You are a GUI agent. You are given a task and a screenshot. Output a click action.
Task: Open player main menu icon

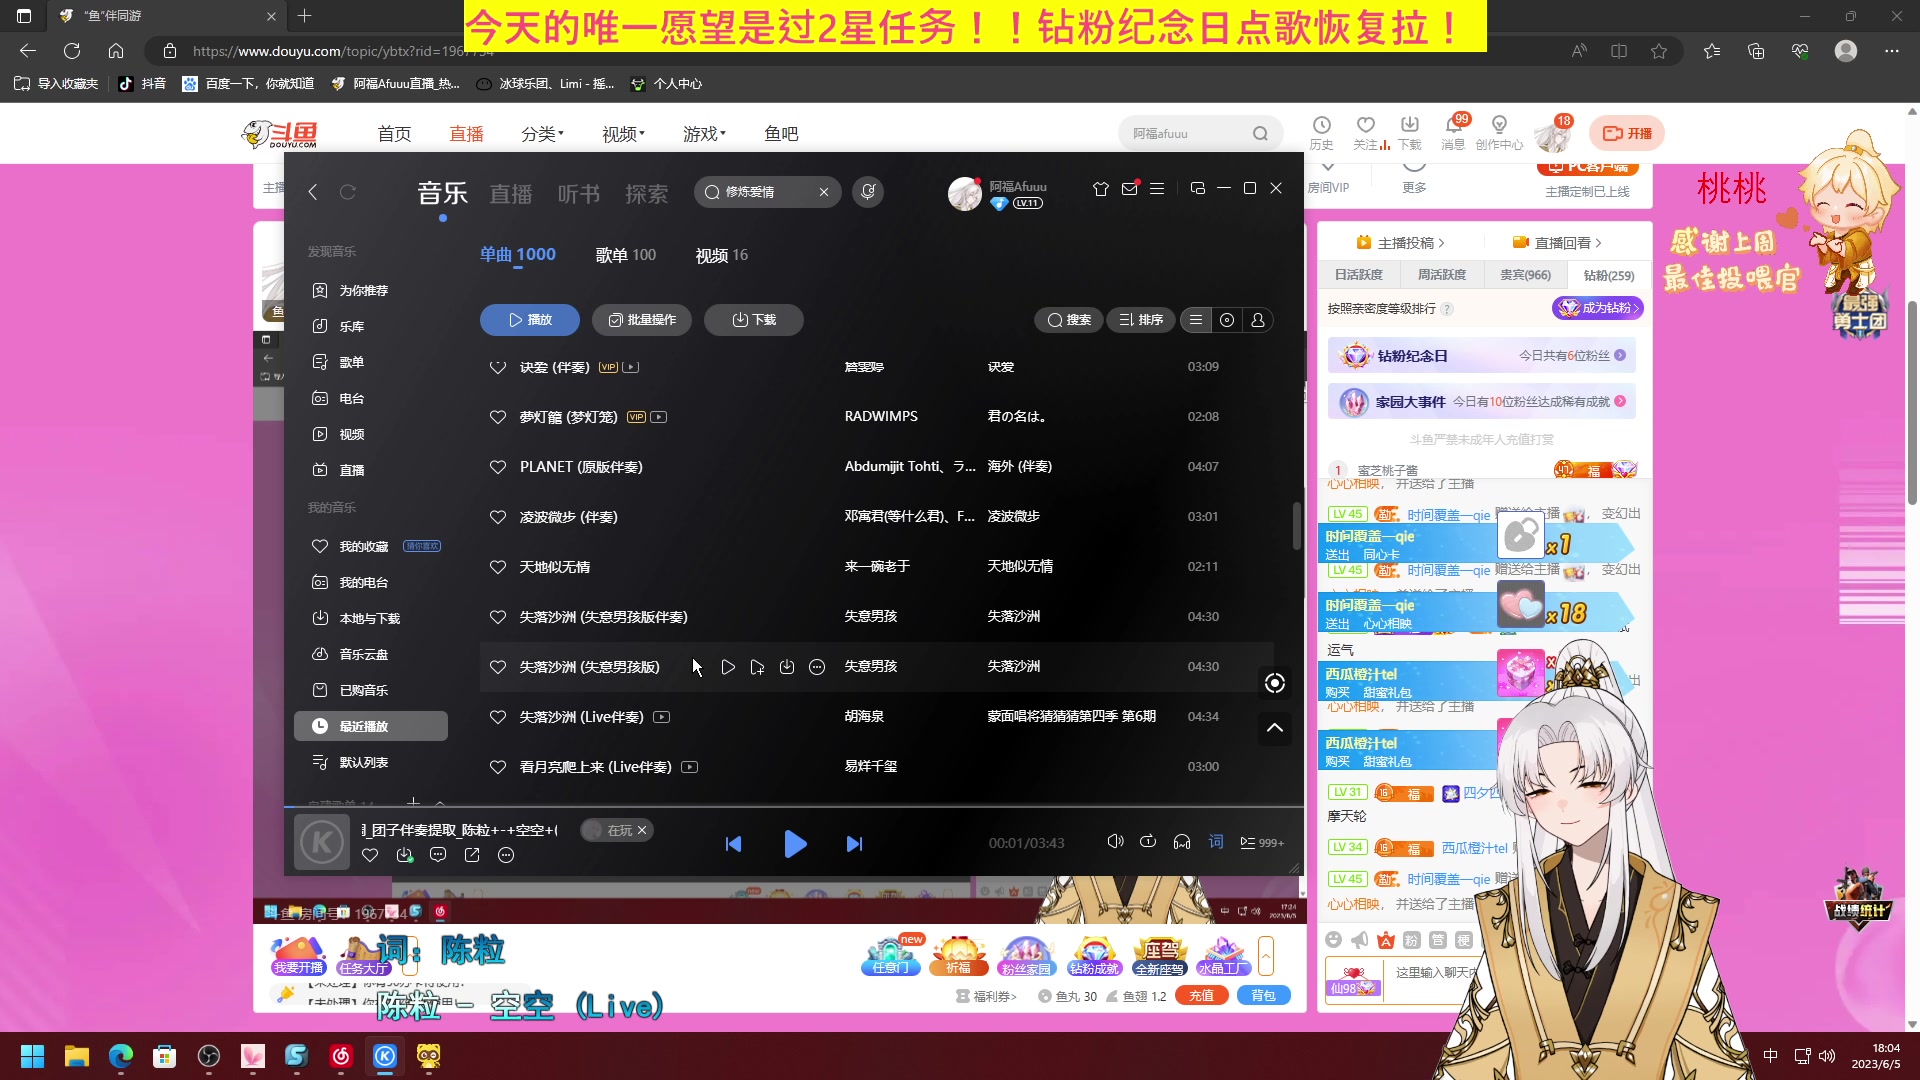click(x=1157, y=188)
